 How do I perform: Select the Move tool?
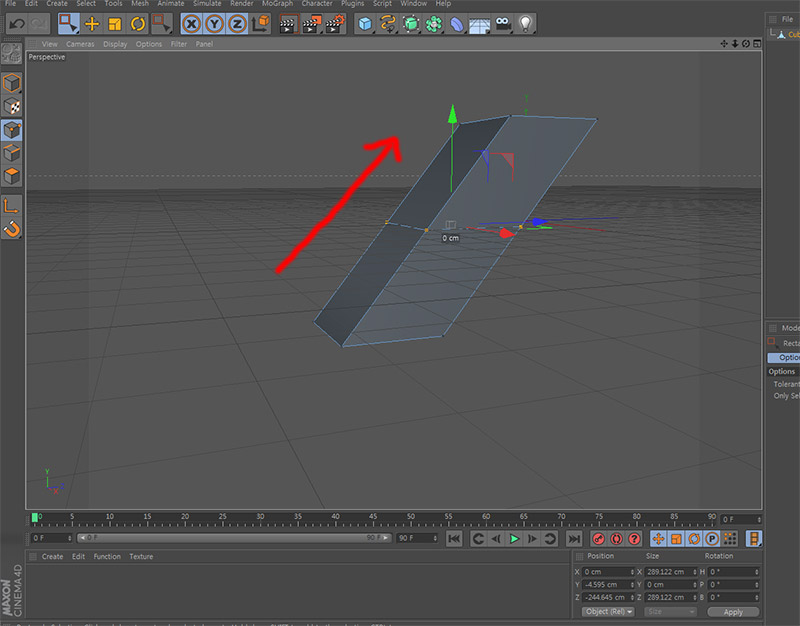(92, 24)
